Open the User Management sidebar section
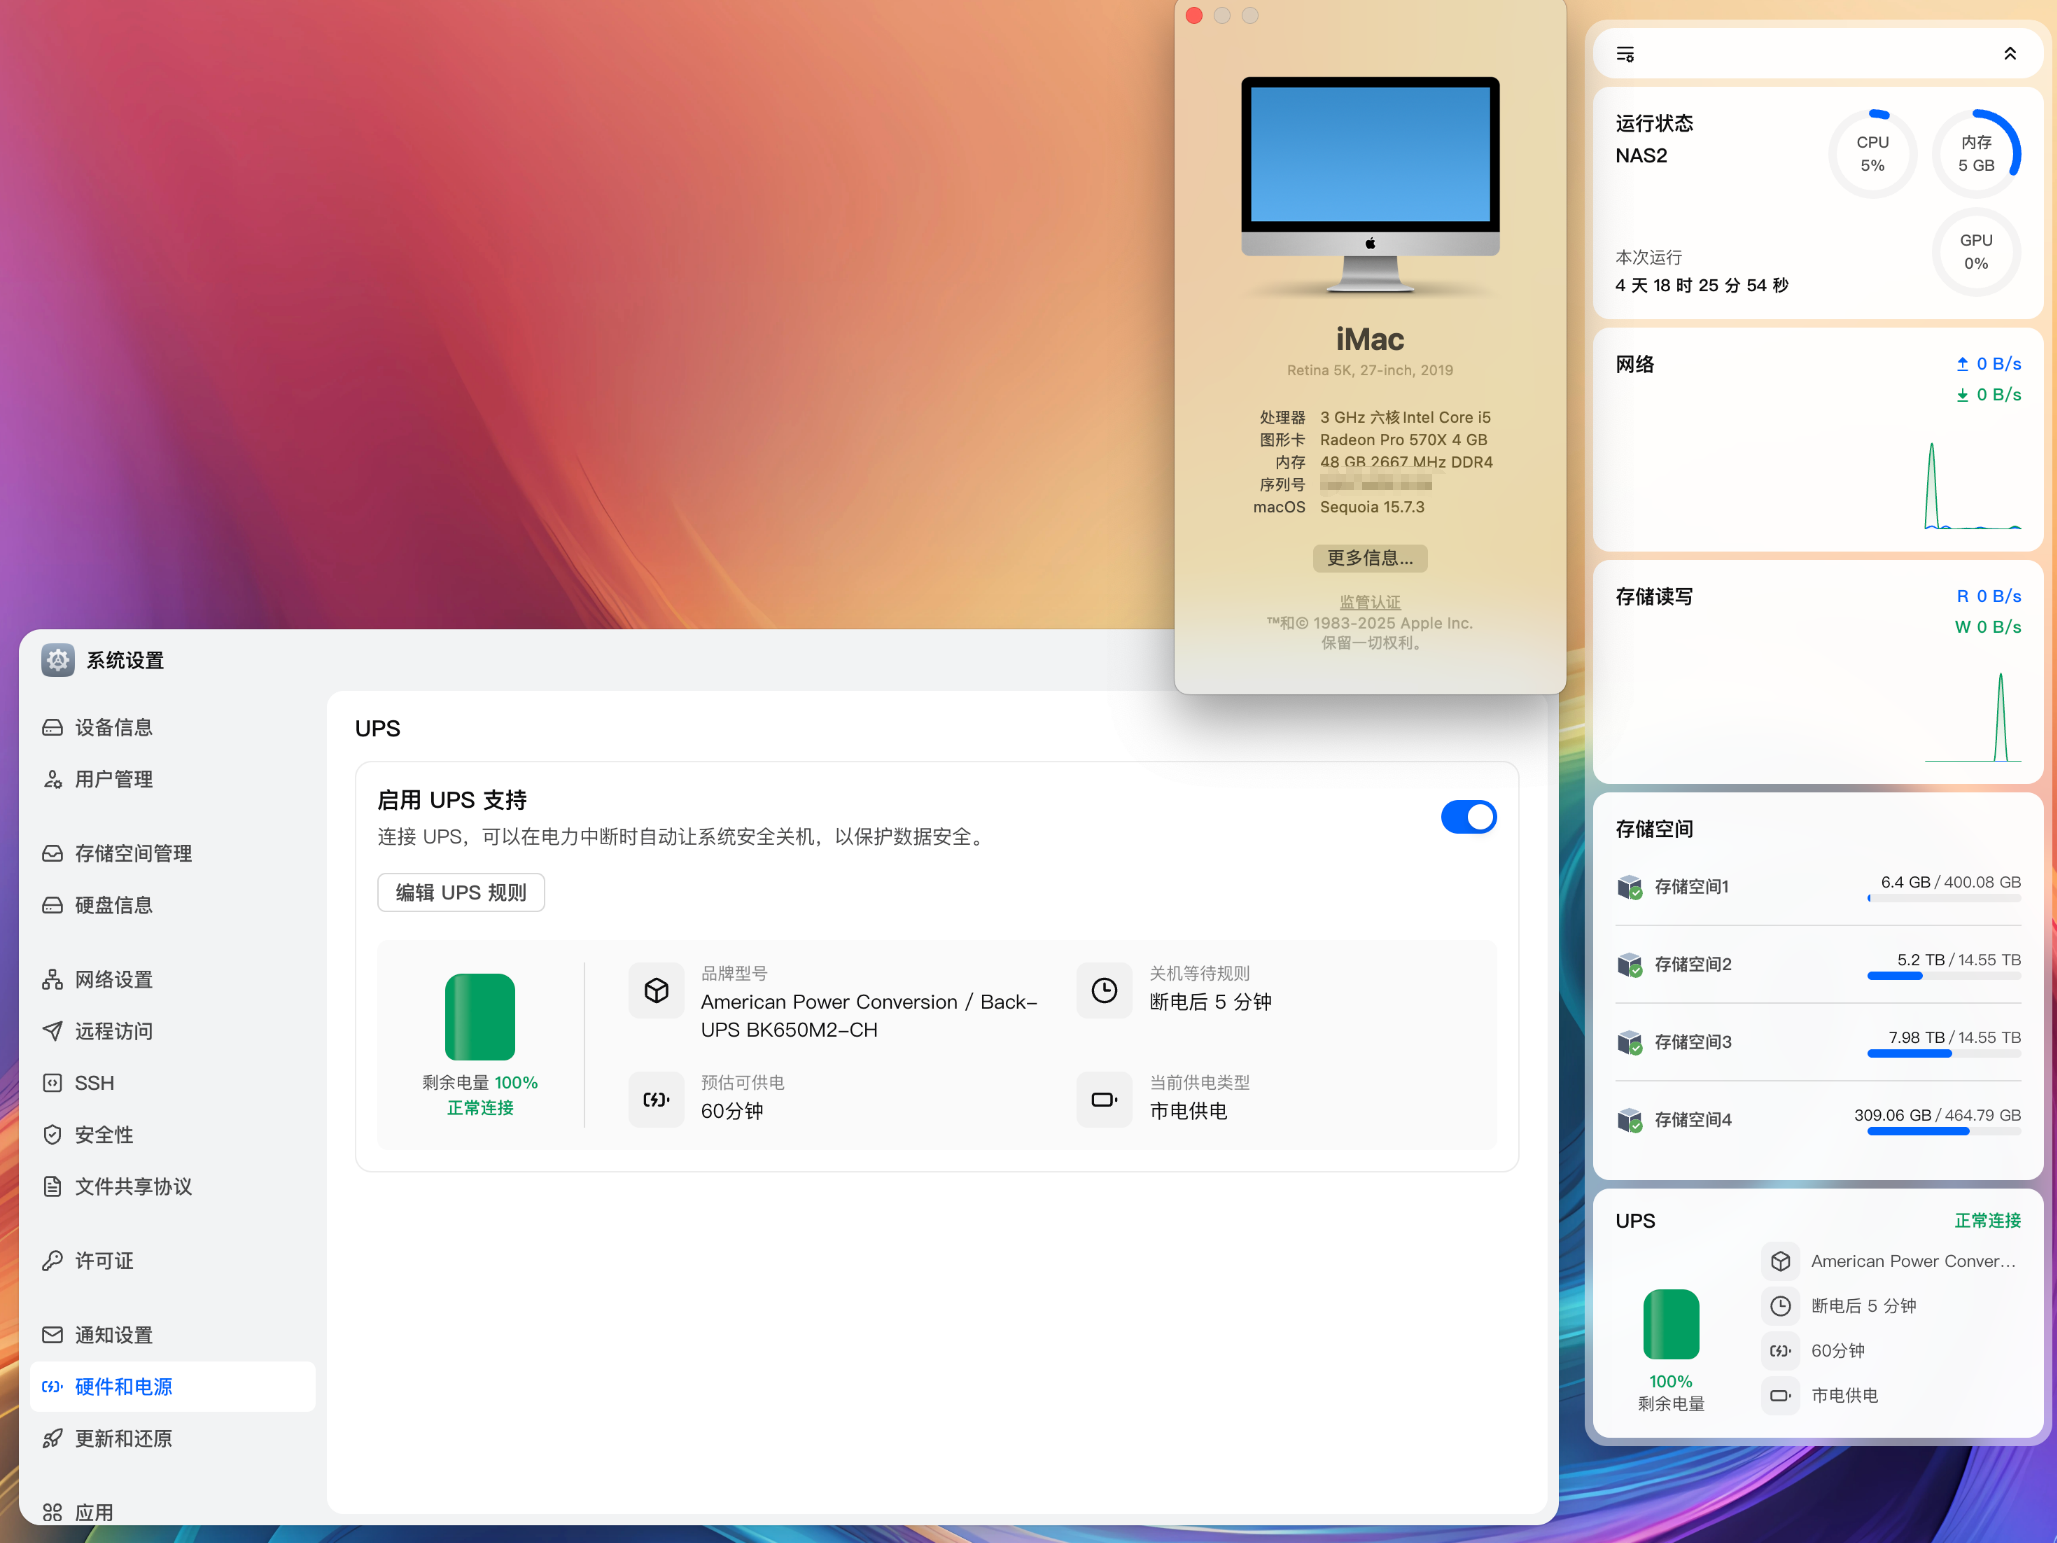This screenshot has height=1543, width=2057. point(113,779)
